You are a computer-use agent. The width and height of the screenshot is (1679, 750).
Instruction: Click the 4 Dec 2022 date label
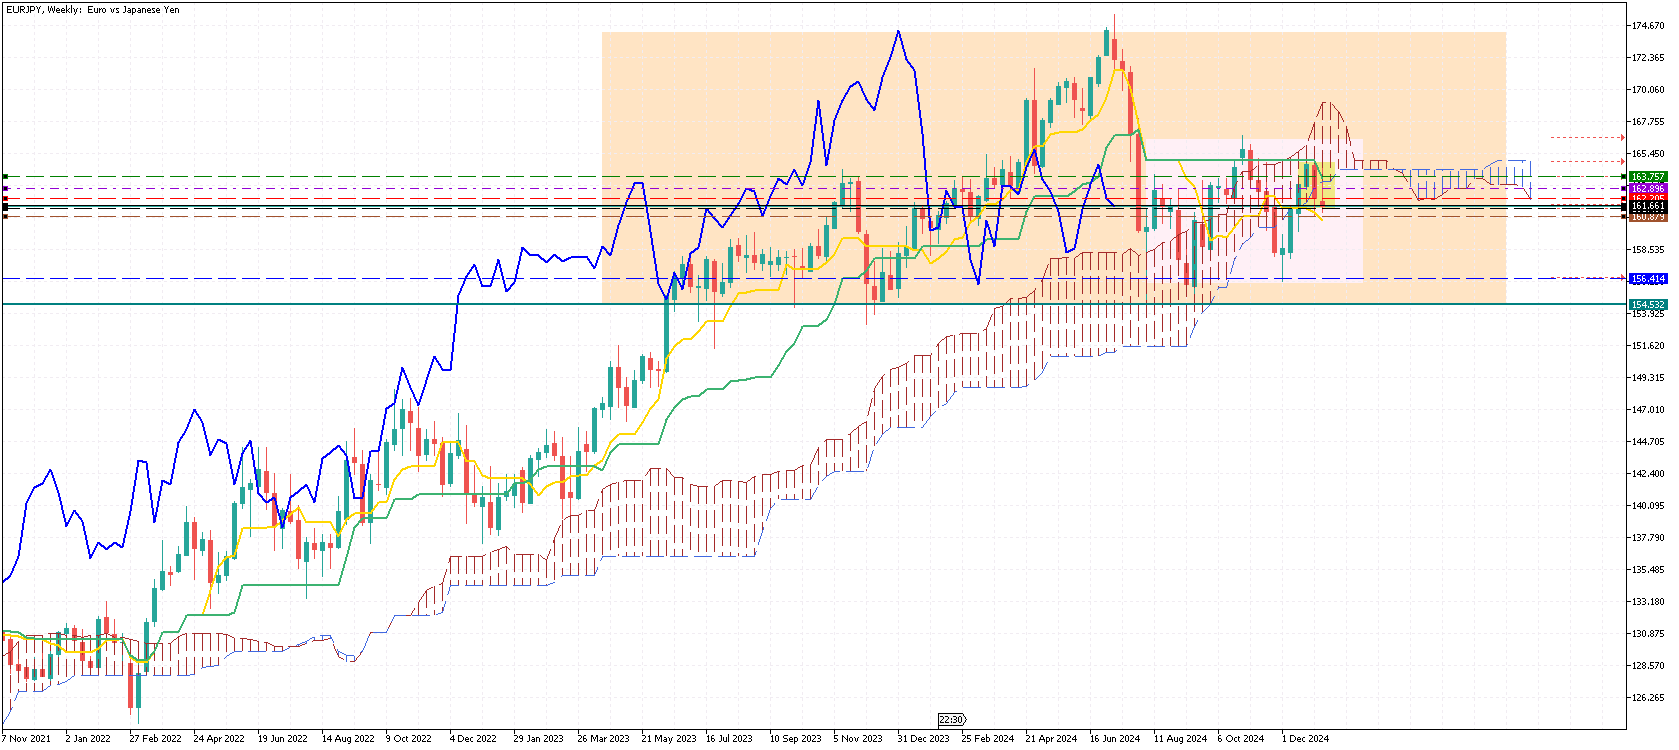pyautogui.click(x=473, y=739)
